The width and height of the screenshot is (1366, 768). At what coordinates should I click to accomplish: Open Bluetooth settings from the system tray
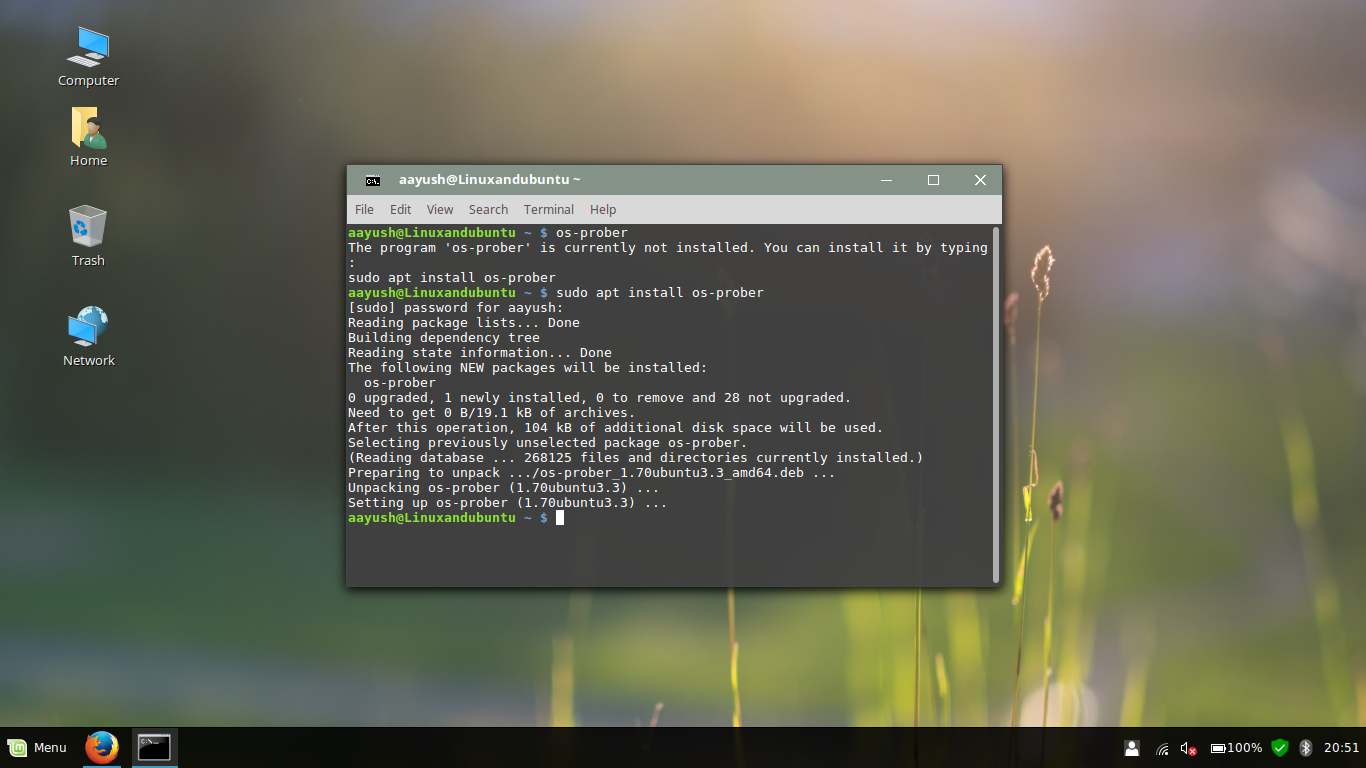tap(1305, 747)
